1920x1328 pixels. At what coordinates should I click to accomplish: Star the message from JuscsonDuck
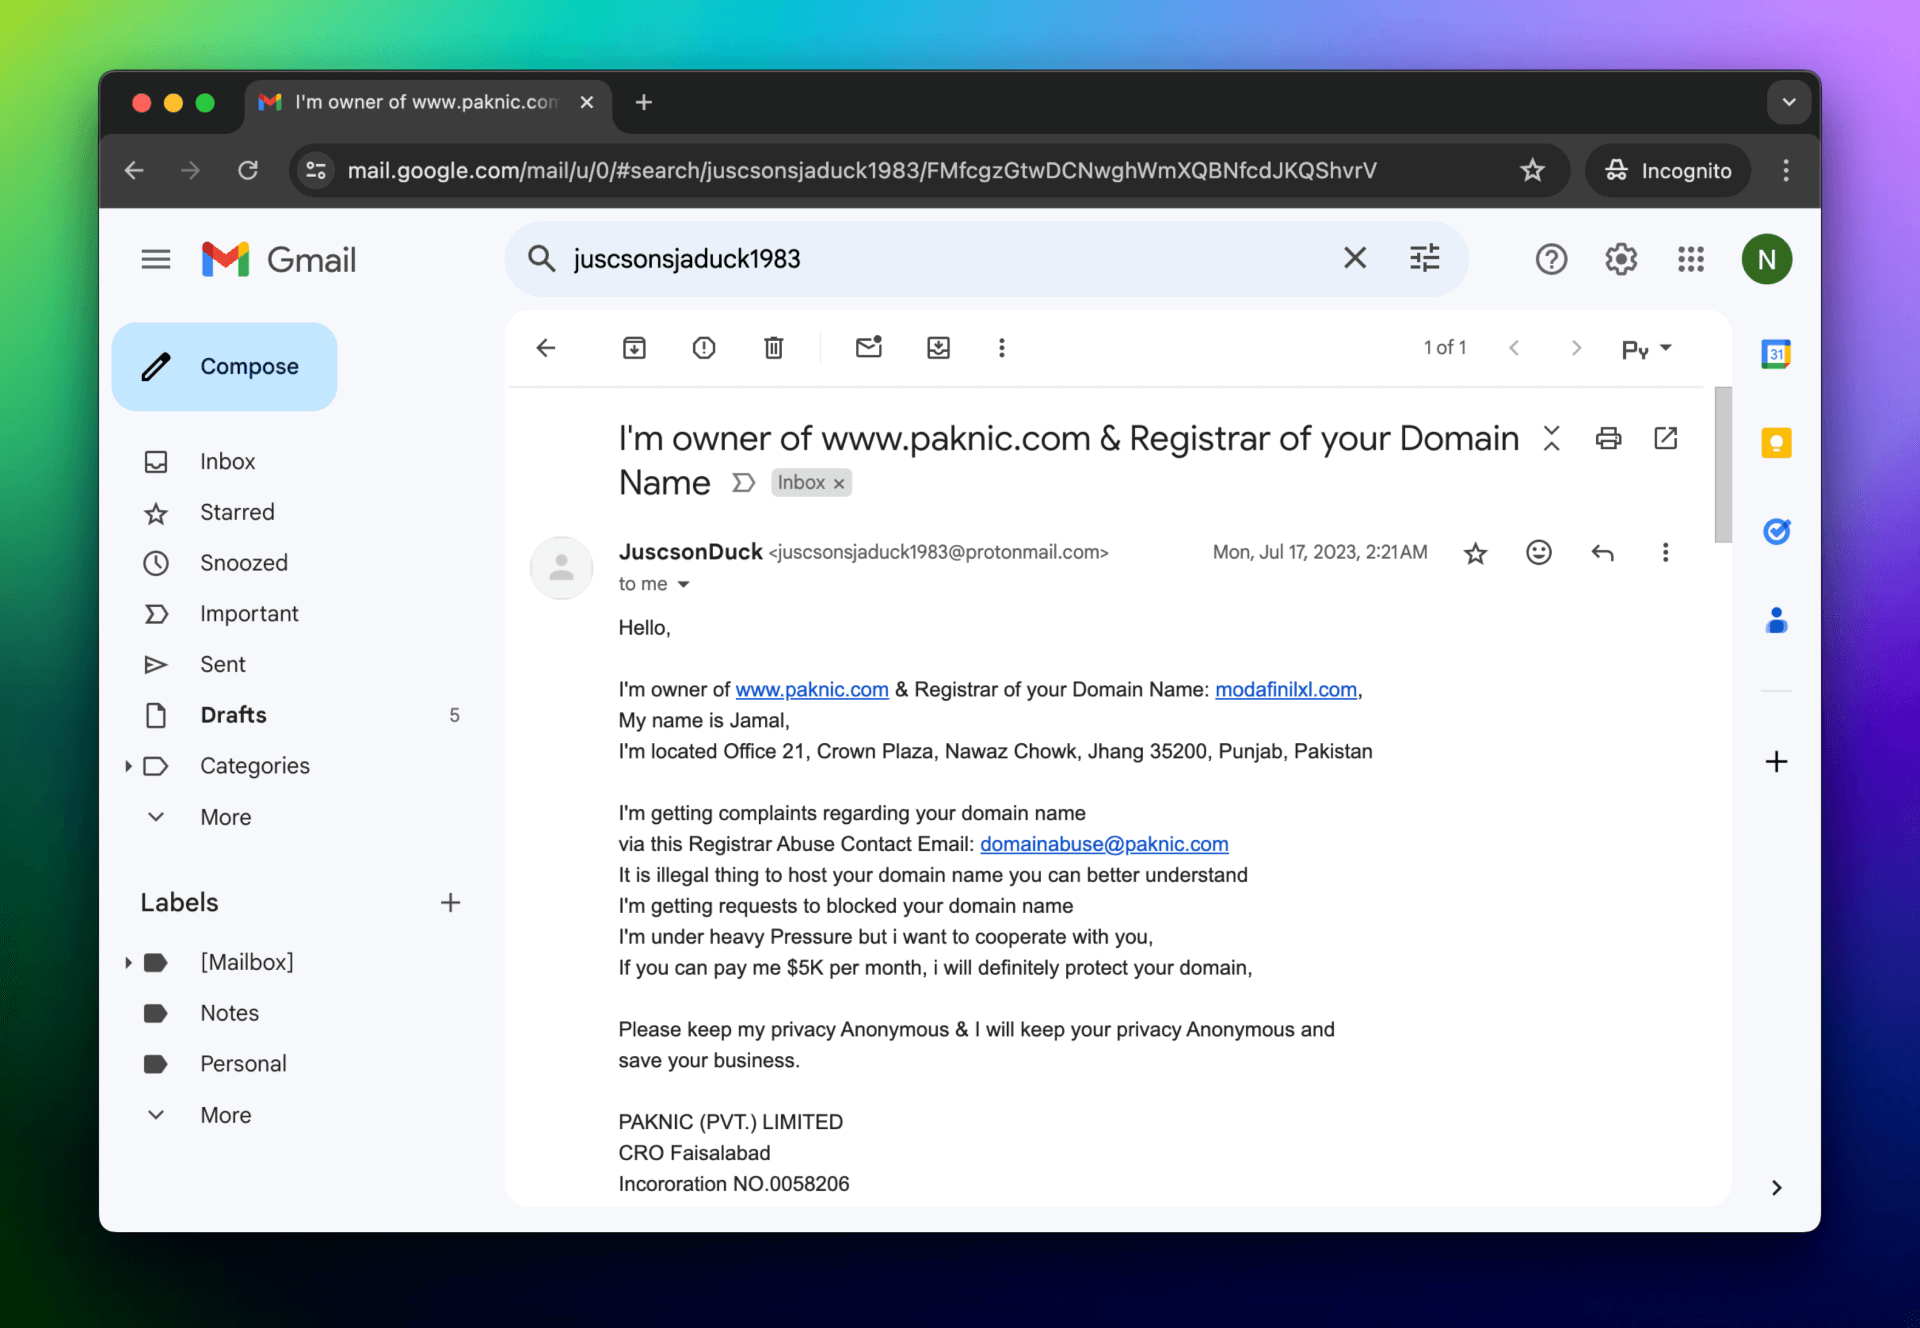pos(1475,552)
